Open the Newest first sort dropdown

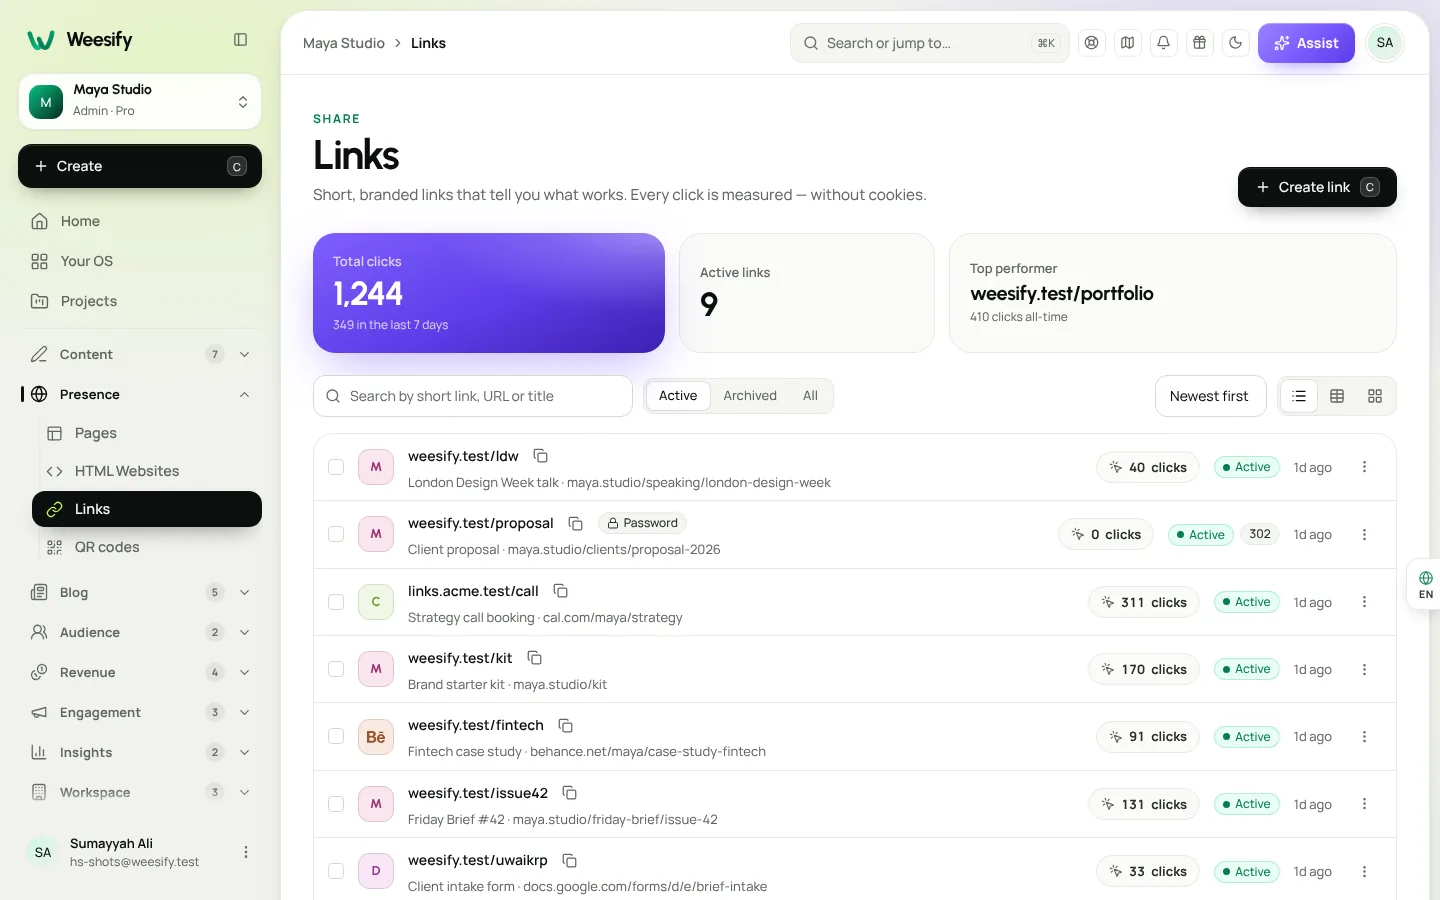(x=1210, y=396)
